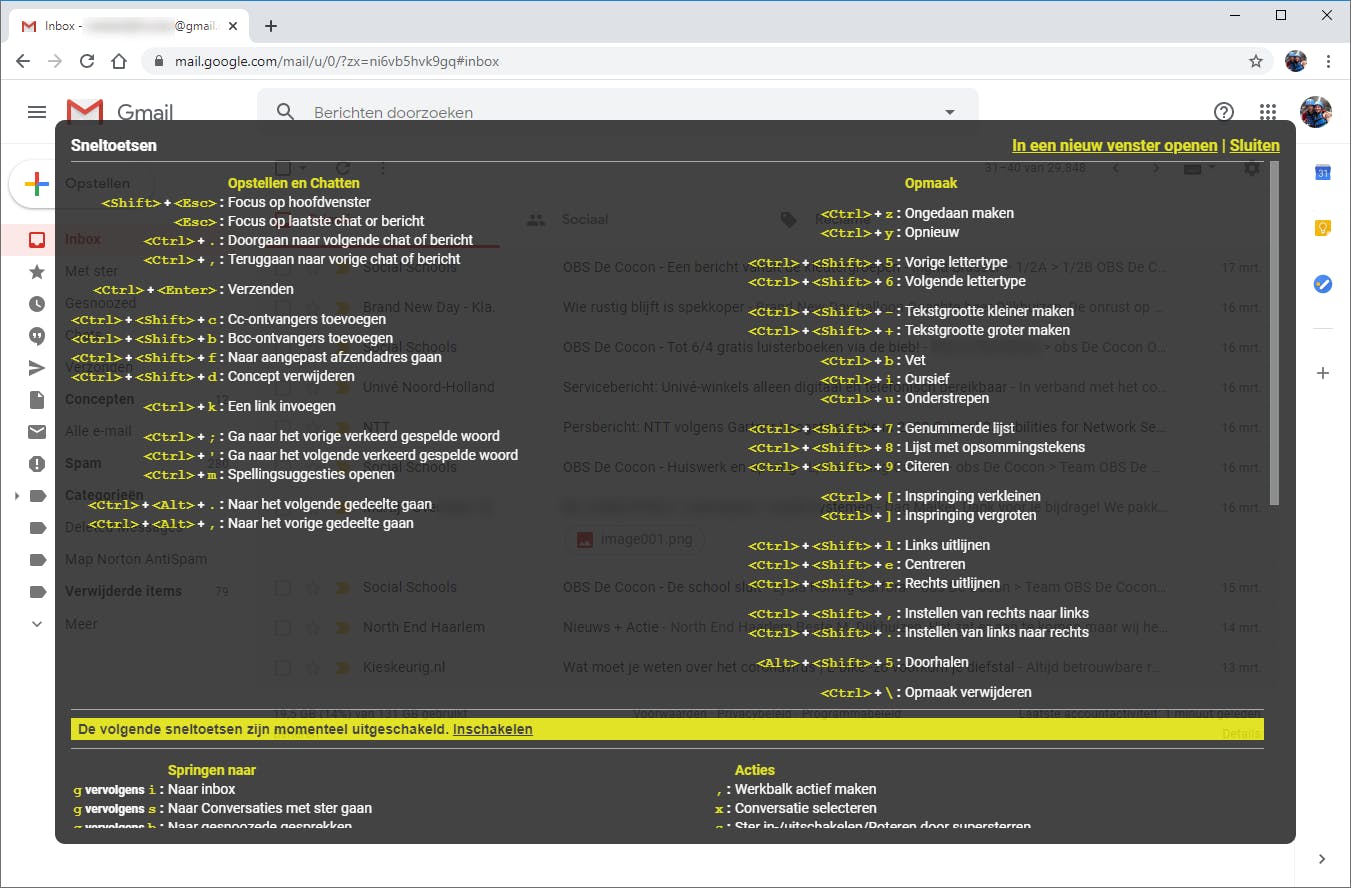Viewport: 1351px width, 888px height.
Task: Click the get add-ons plus icon
Action: click(1322, 373)
